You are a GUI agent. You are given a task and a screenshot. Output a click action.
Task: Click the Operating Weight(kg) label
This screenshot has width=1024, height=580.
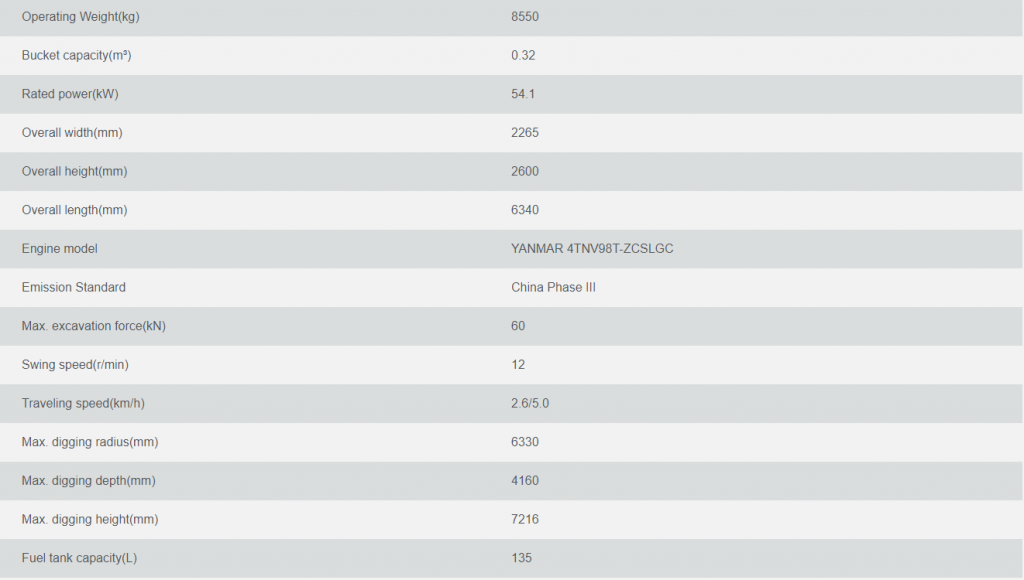[80, 17]
